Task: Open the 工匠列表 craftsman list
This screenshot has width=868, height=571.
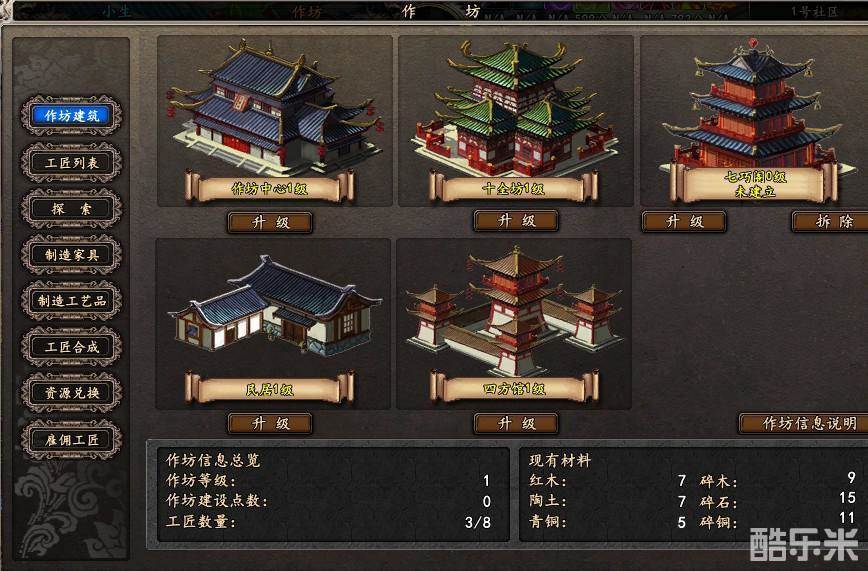Action: [71, 162]
